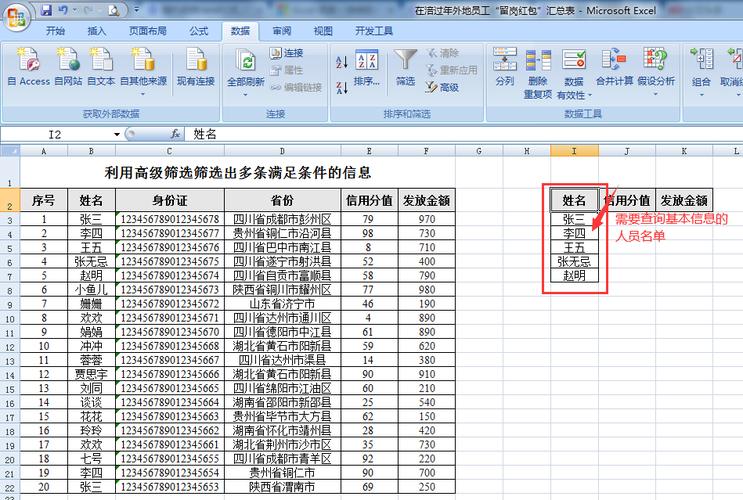Image resolution: width=743 pixels, height=500 pixels.
Task: Switch to the 开发工具 ribbon tab
Action: click(374, 31)
